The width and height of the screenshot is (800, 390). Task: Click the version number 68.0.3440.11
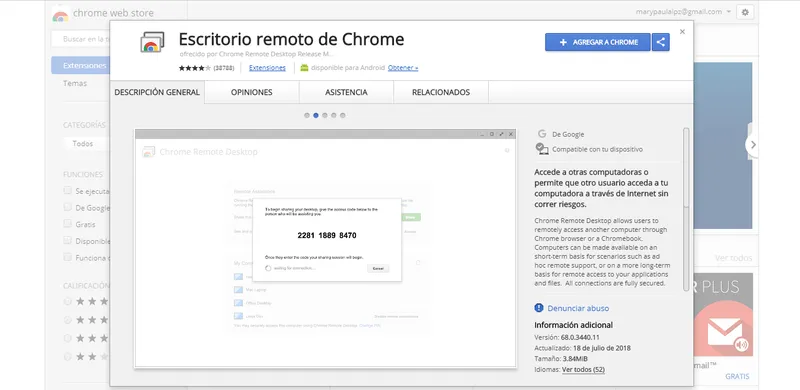580,337
